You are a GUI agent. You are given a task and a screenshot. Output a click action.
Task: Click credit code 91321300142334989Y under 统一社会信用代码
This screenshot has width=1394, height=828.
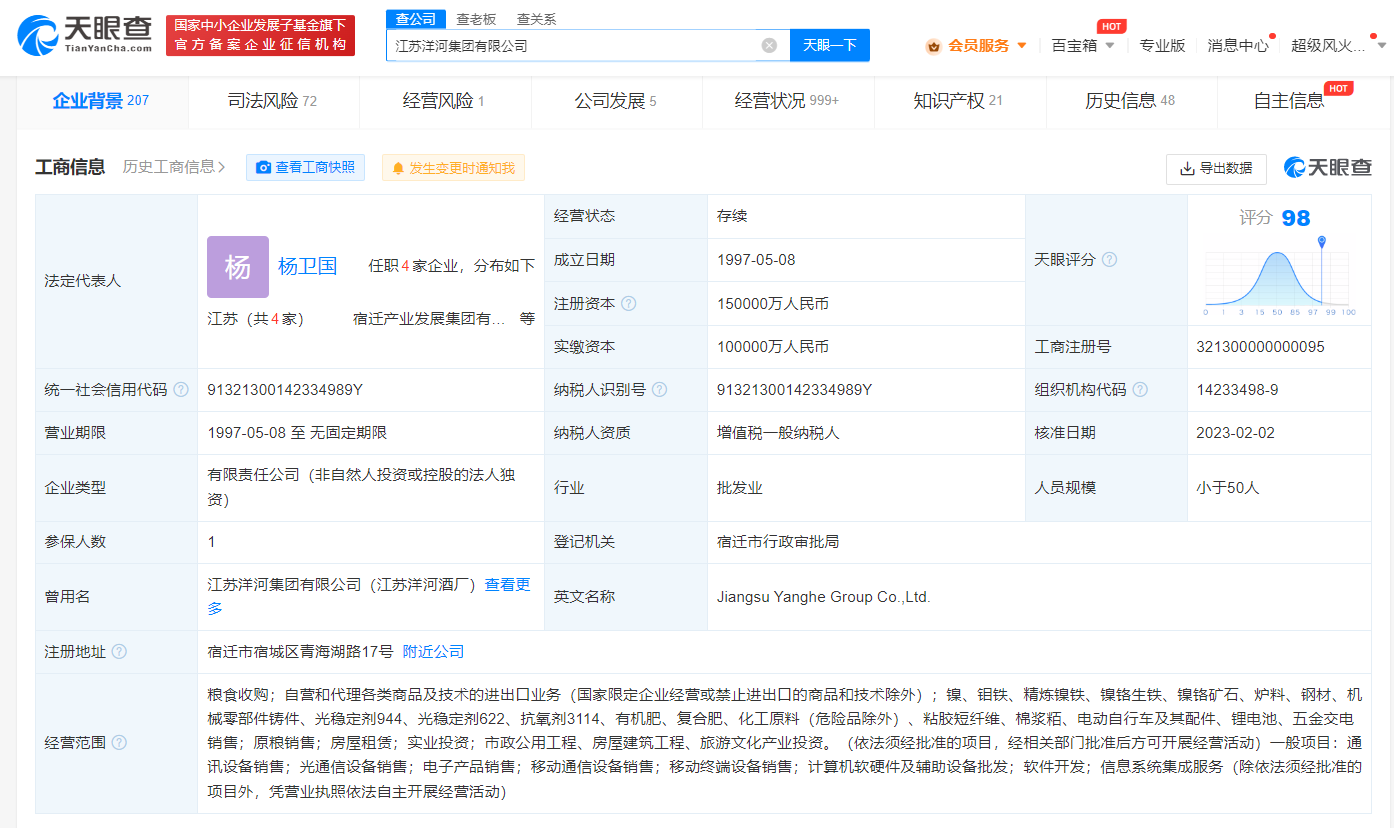pos(285,390)
